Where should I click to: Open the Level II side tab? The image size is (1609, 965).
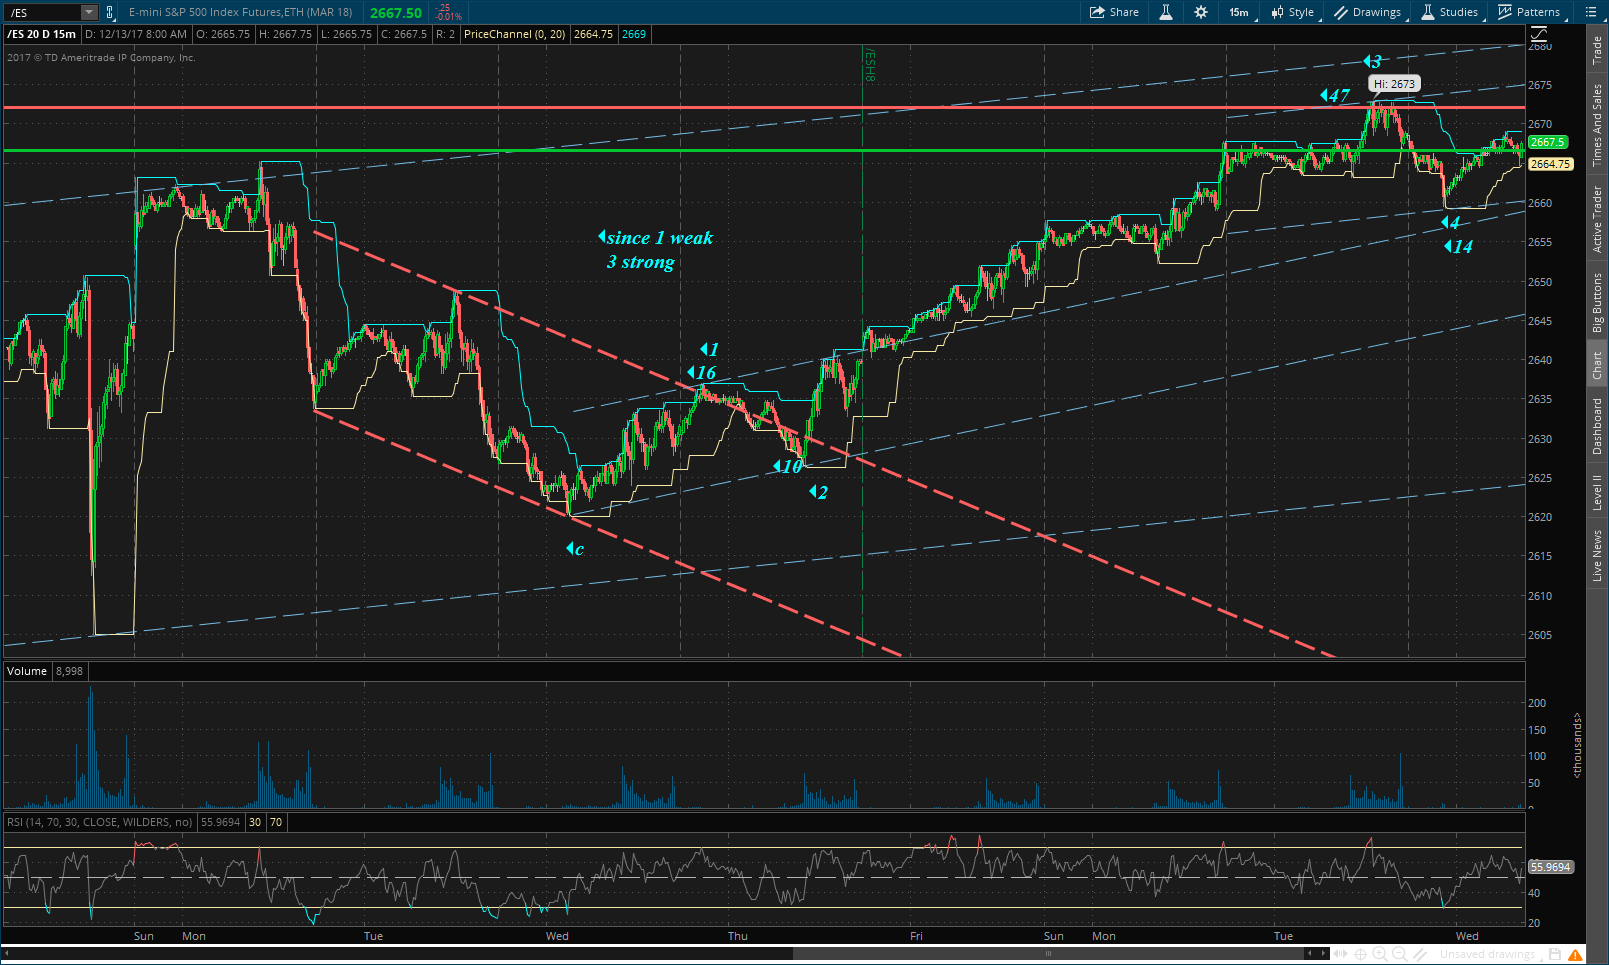coord(1598,493)
